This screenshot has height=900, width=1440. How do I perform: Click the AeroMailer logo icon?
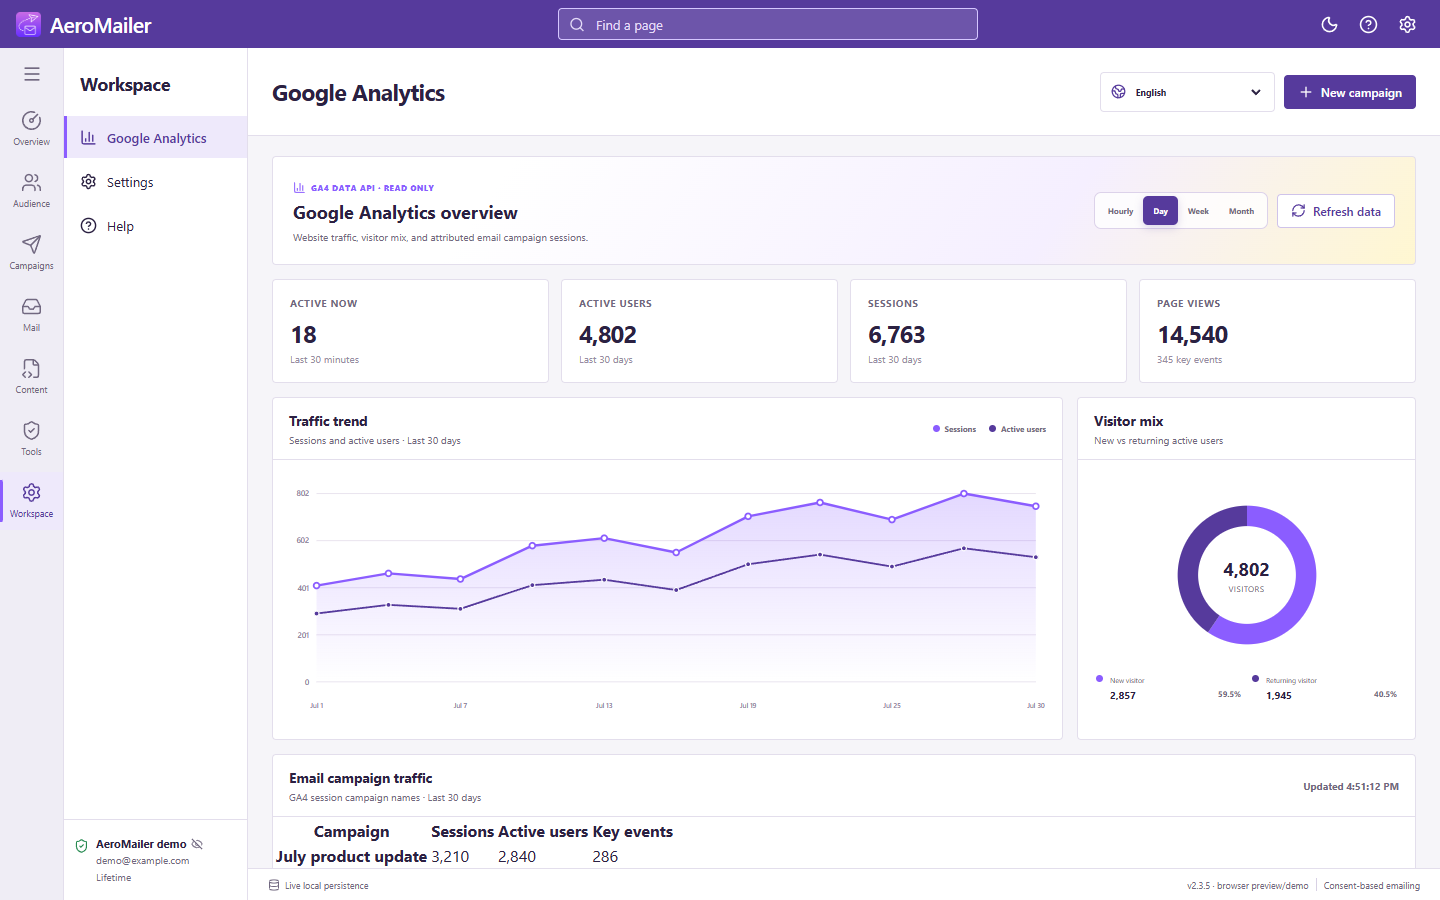click(28, 24)
